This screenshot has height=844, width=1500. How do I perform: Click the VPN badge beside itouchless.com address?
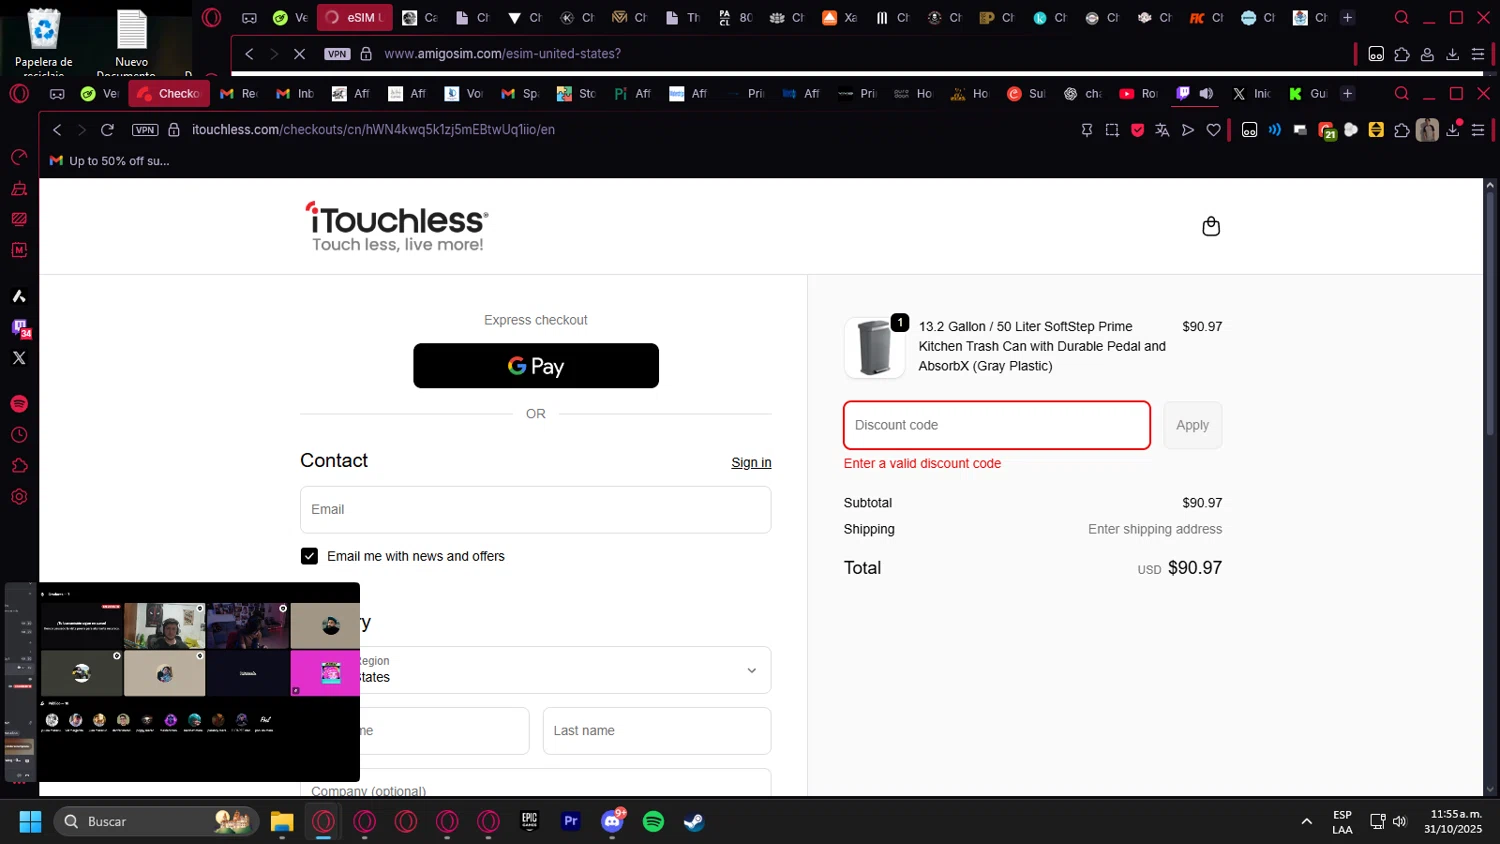pos(145,130)
